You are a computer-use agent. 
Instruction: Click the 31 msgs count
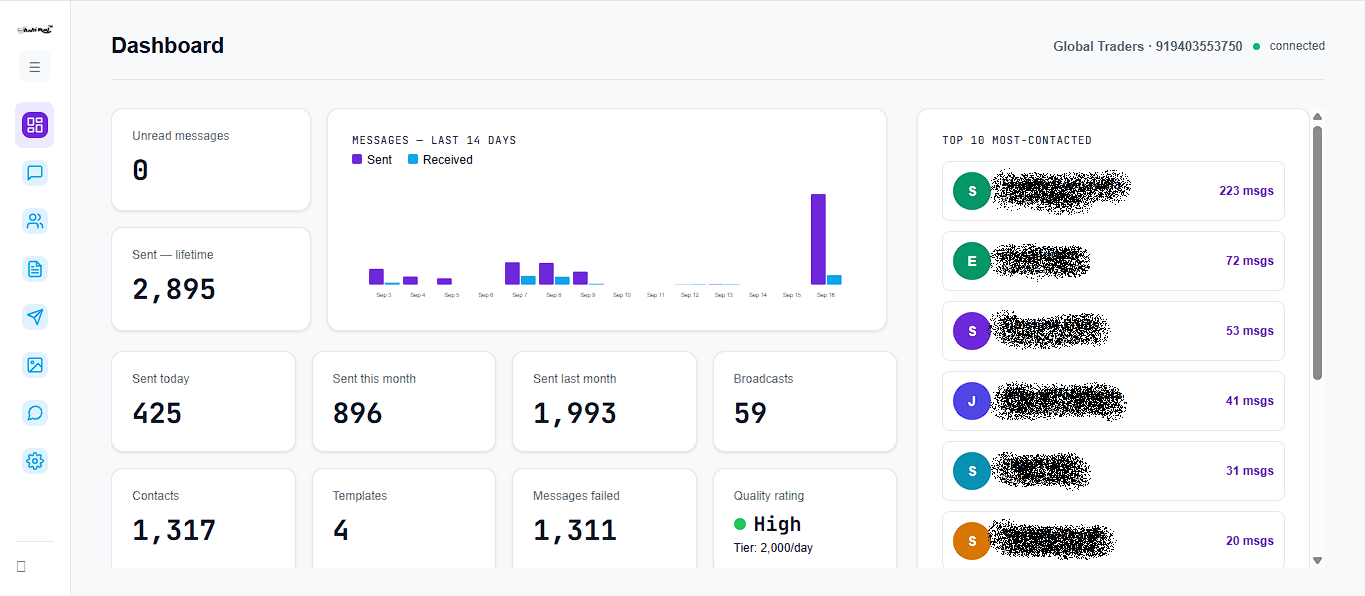click(1250, 471)
